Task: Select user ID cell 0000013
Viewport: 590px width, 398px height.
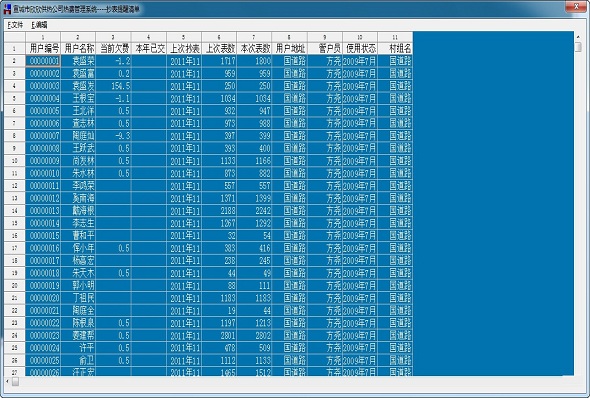Action: point(43,210)
